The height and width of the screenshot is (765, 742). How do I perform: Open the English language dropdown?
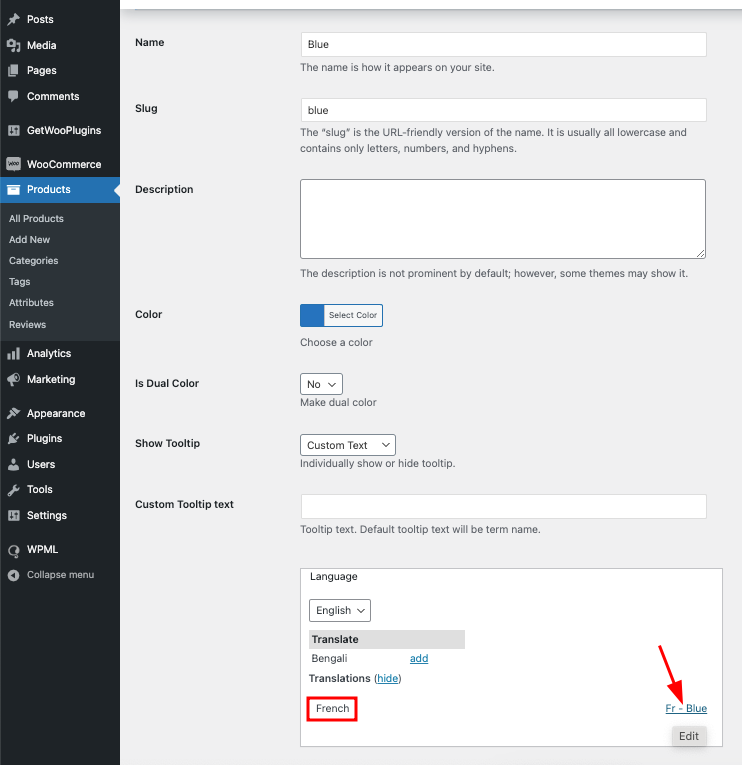[340, 610]
